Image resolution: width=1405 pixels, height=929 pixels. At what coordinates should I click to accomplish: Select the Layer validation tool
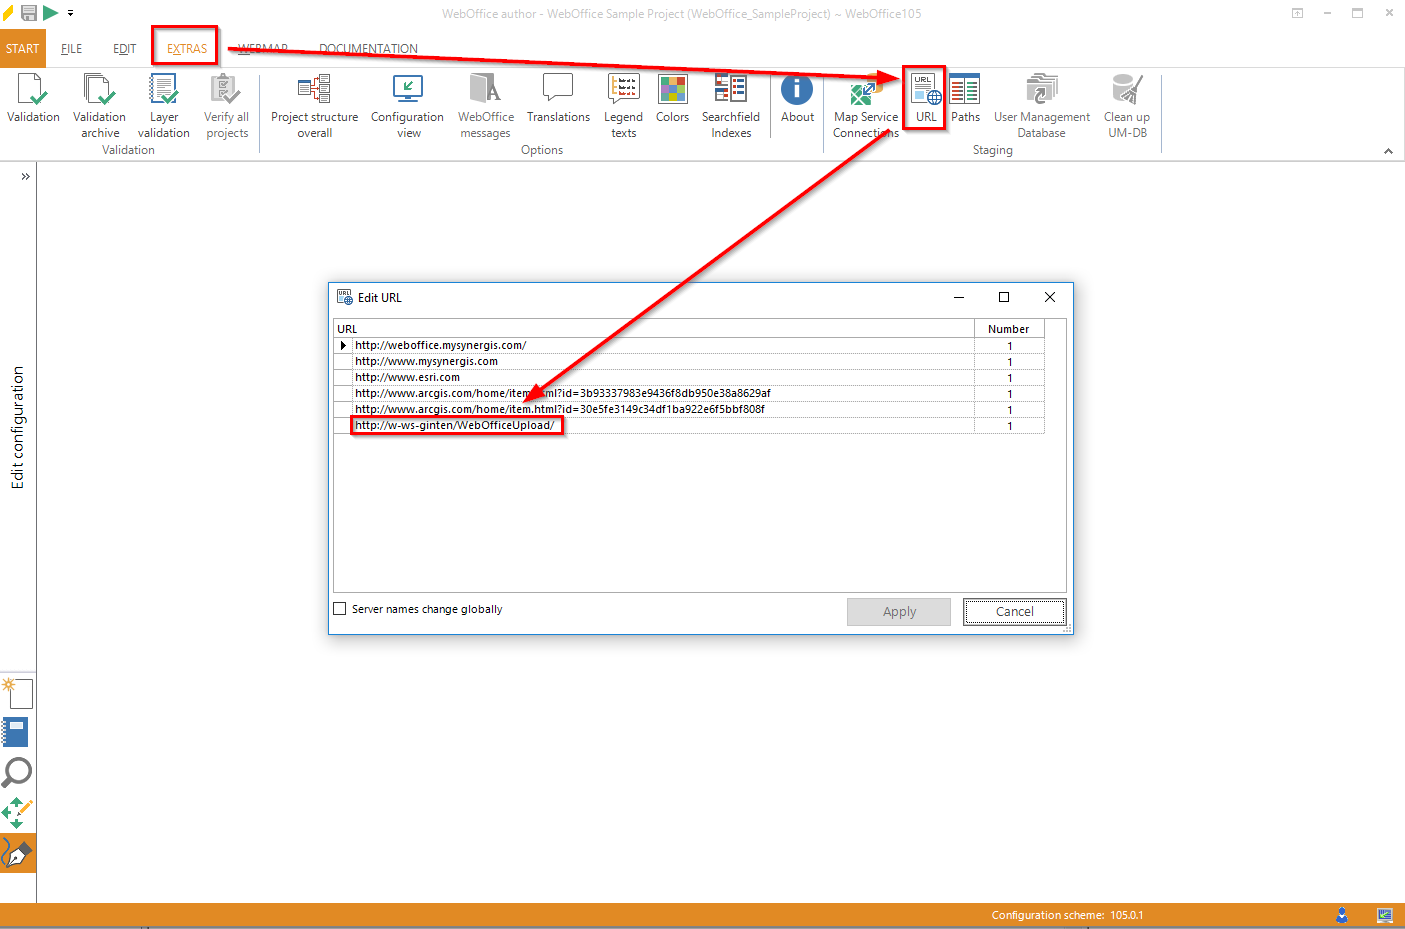tap(163, 100)
